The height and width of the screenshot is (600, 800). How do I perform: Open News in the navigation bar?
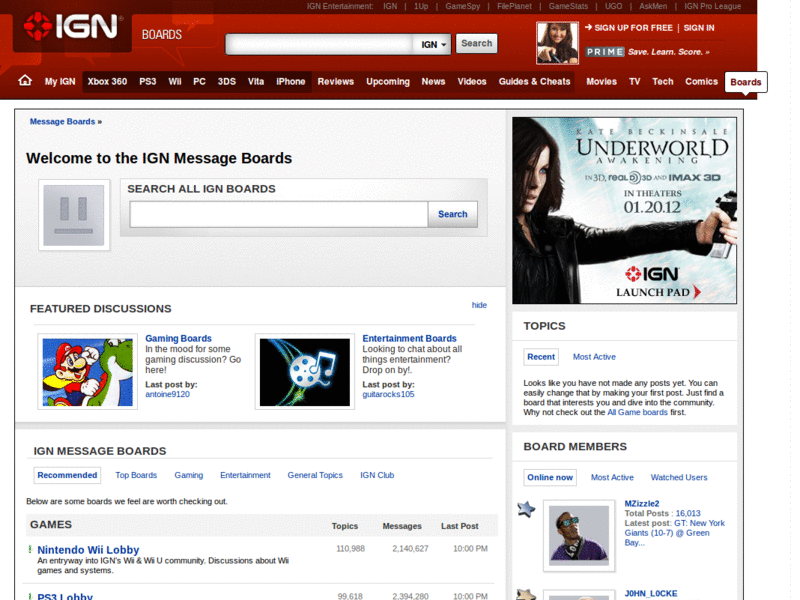click(x=433, y=82)
